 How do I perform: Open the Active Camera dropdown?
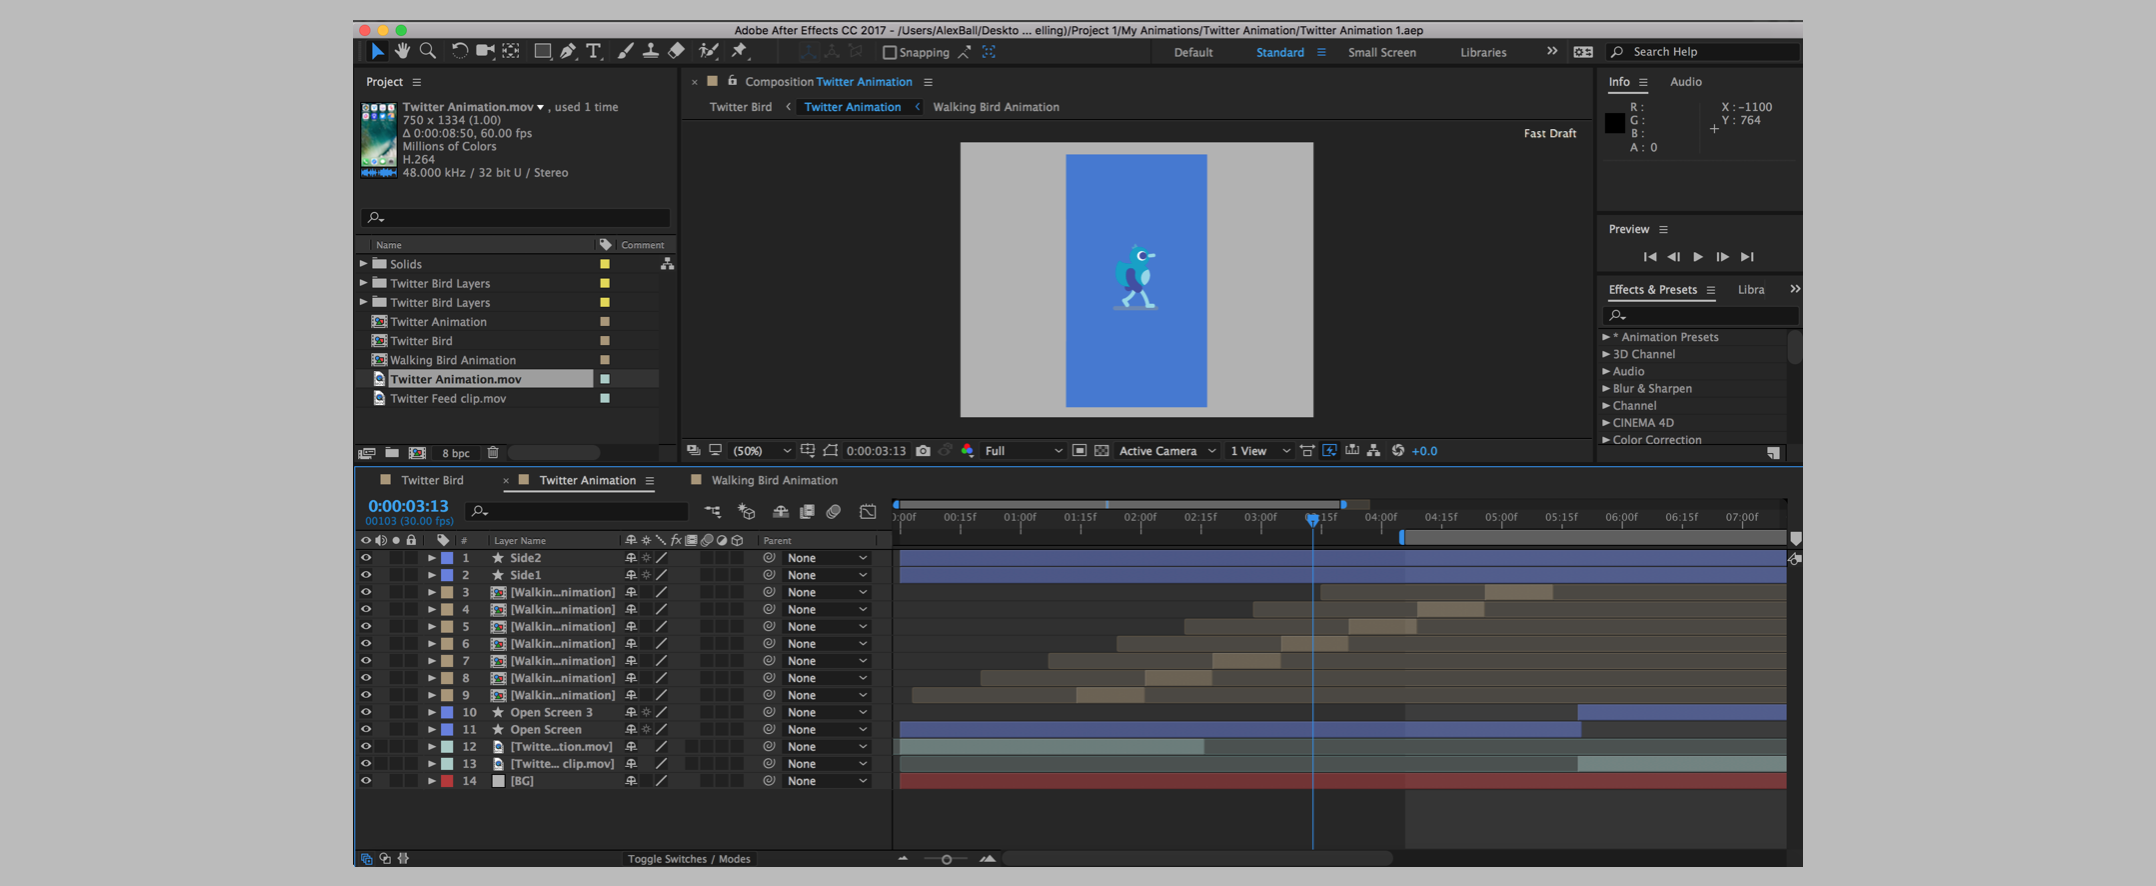pyautogui.click(x=1167, y=451)
